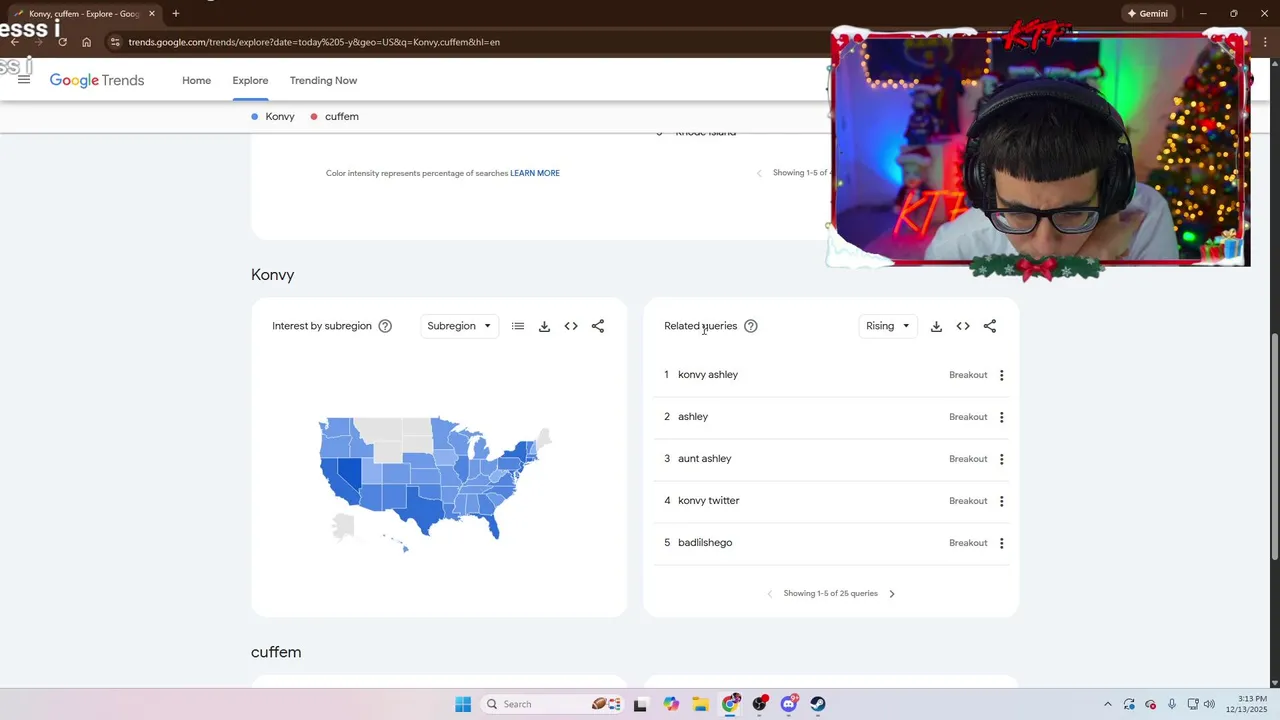1280x720 pixels.
Task: Click the konvy ashley query
Action: click(x=708, y=375)
